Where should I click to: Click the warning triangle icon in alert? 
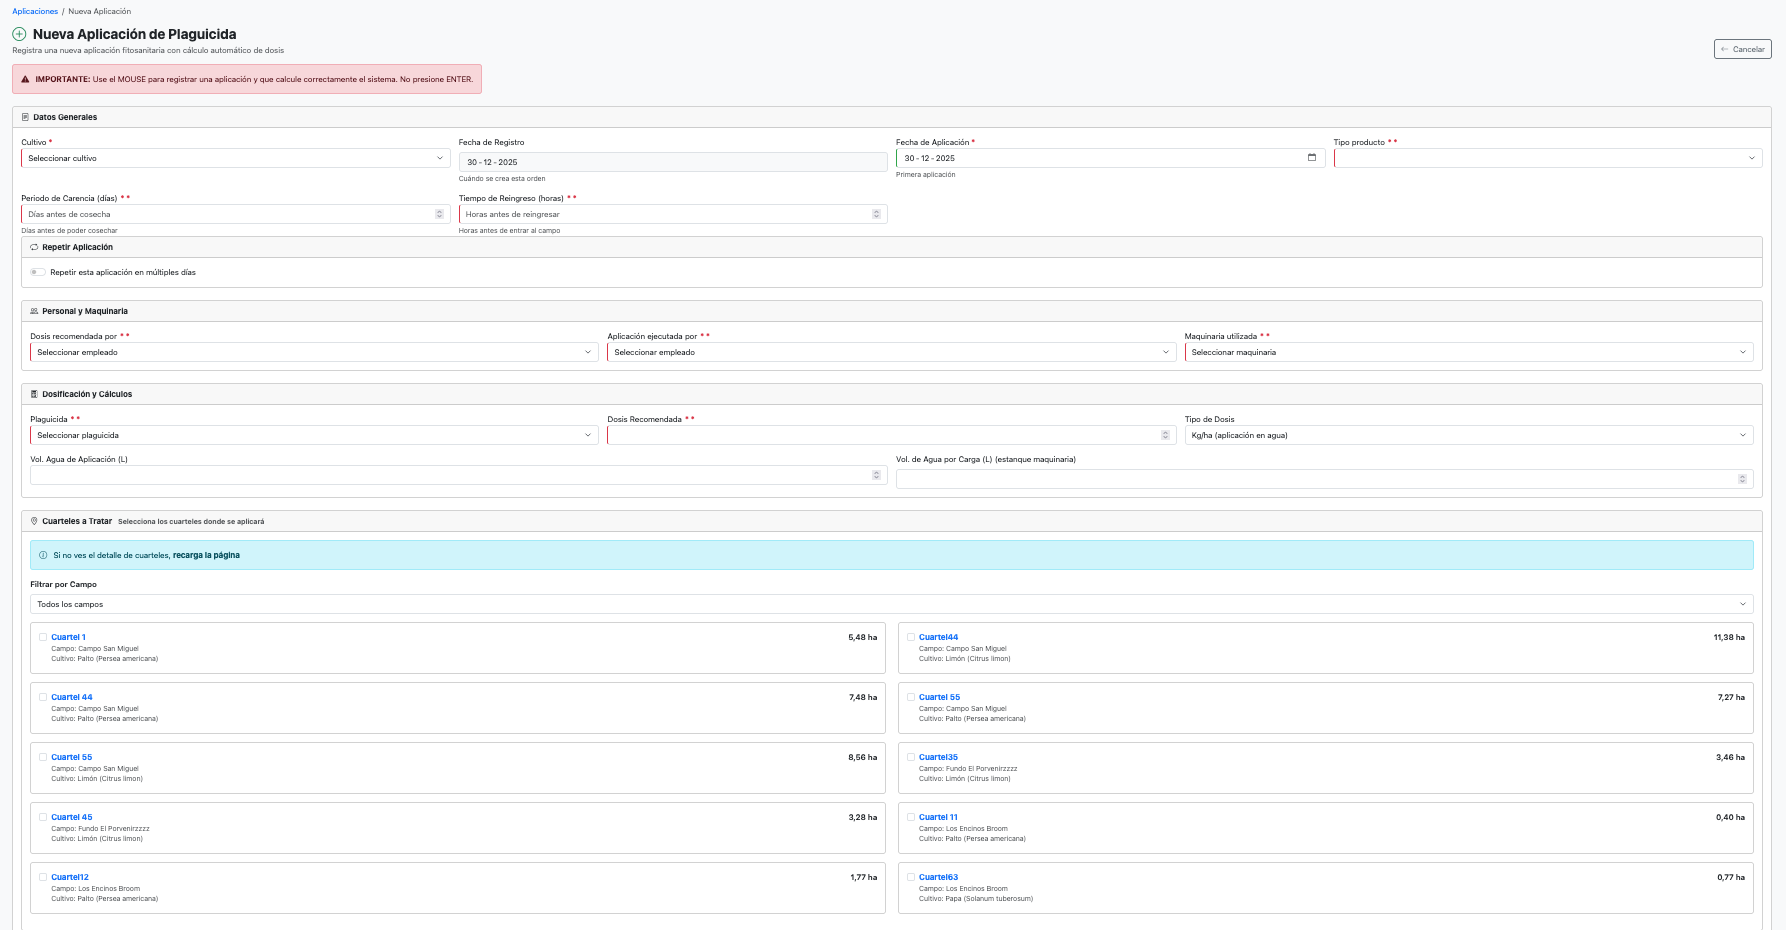pyautogui.click(x=25, y=79)
